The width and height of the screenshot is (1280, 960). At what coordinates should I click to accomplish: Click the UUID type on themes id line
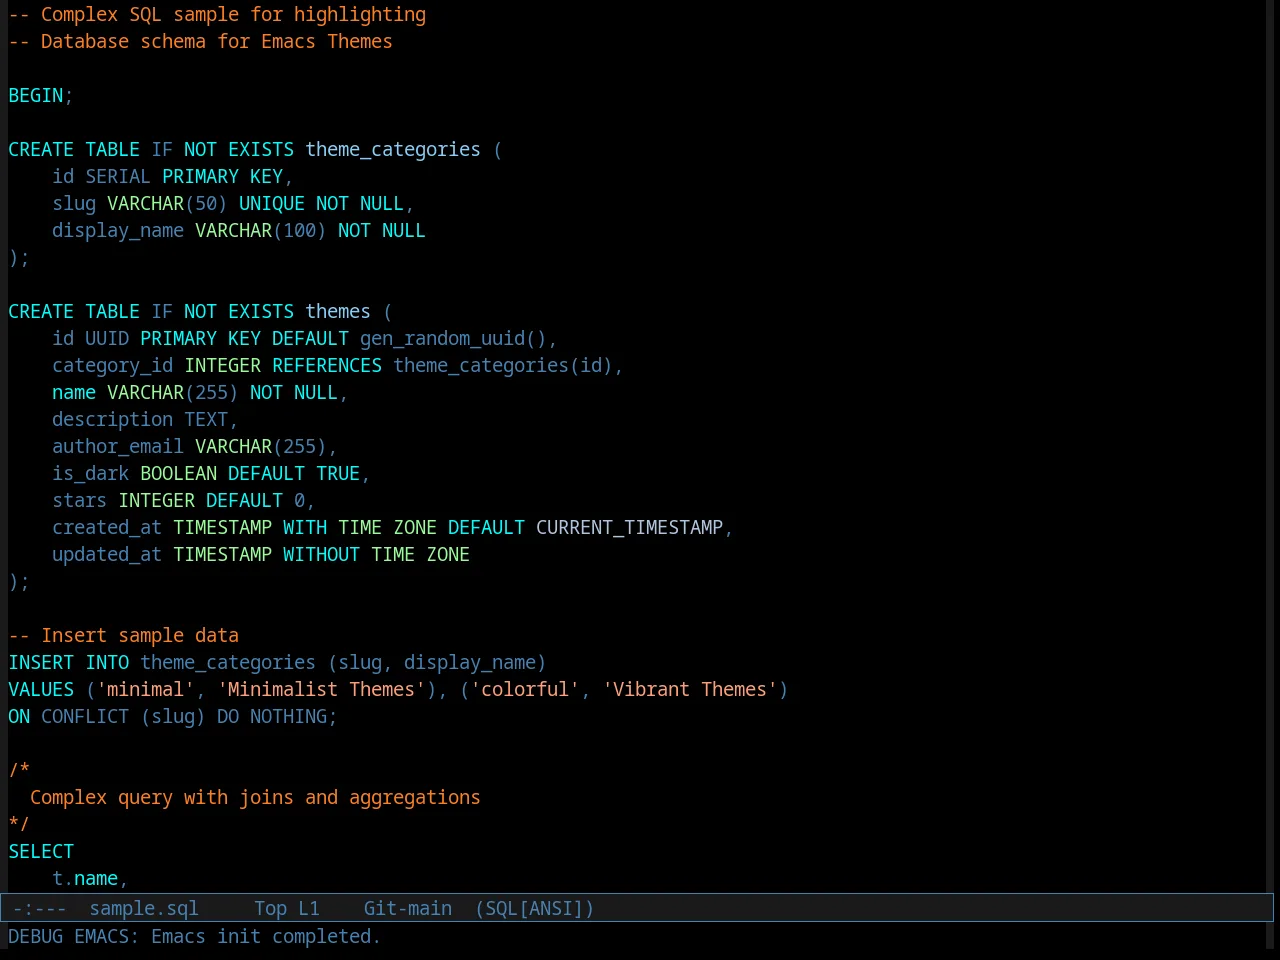click(x=107, y=338)
